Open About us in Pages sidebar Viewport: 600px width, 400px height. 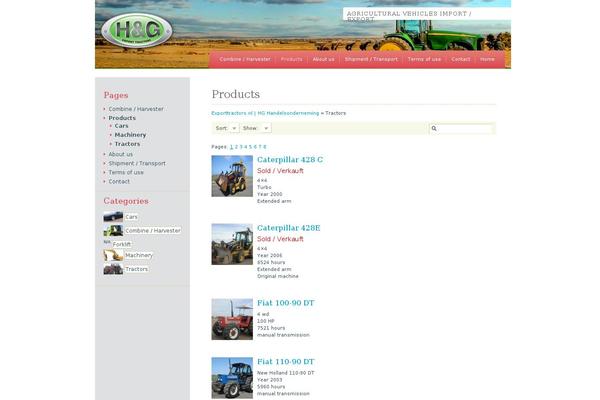(121, 154)
